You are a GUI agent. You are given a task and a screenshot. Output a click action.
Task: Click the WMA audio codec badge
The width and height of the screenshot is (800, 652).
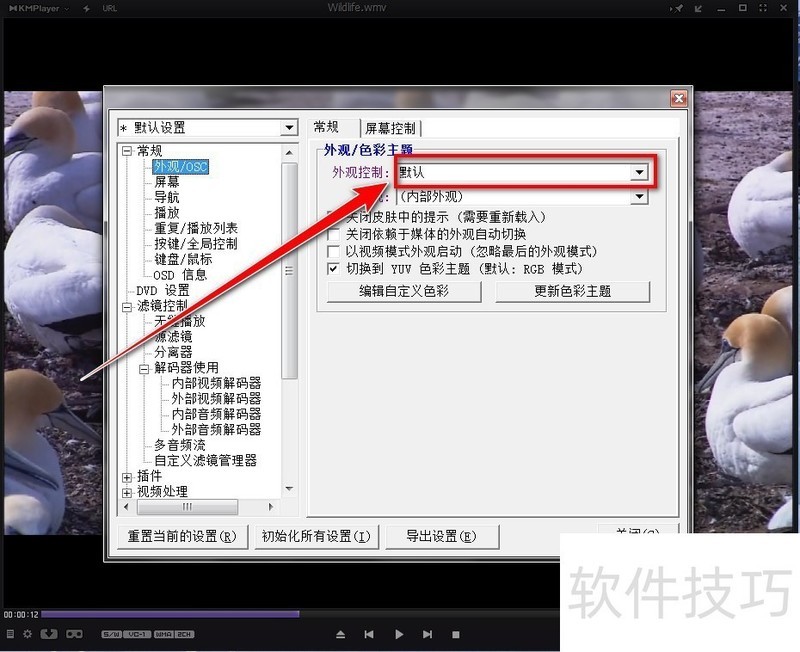[164, 633]
